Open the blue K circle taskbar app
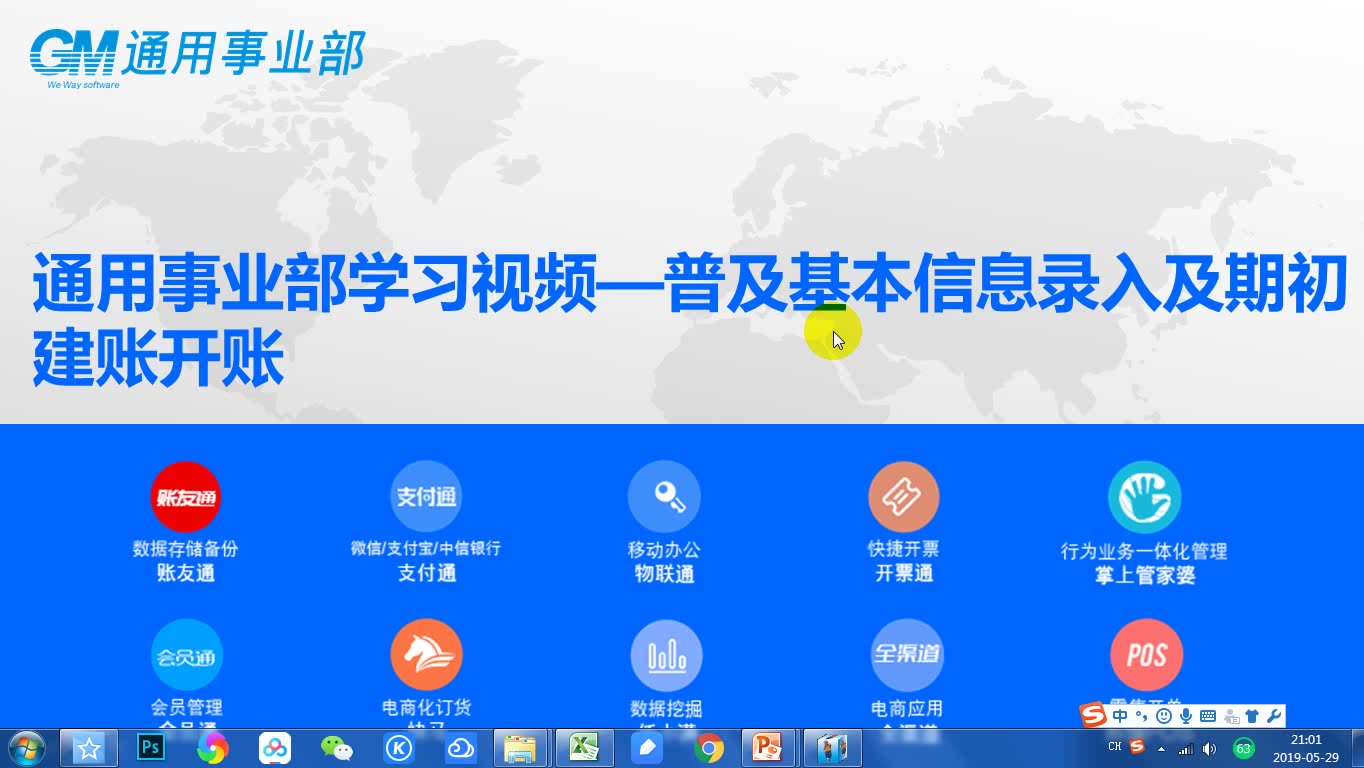1364x768 pixels. 398,748
